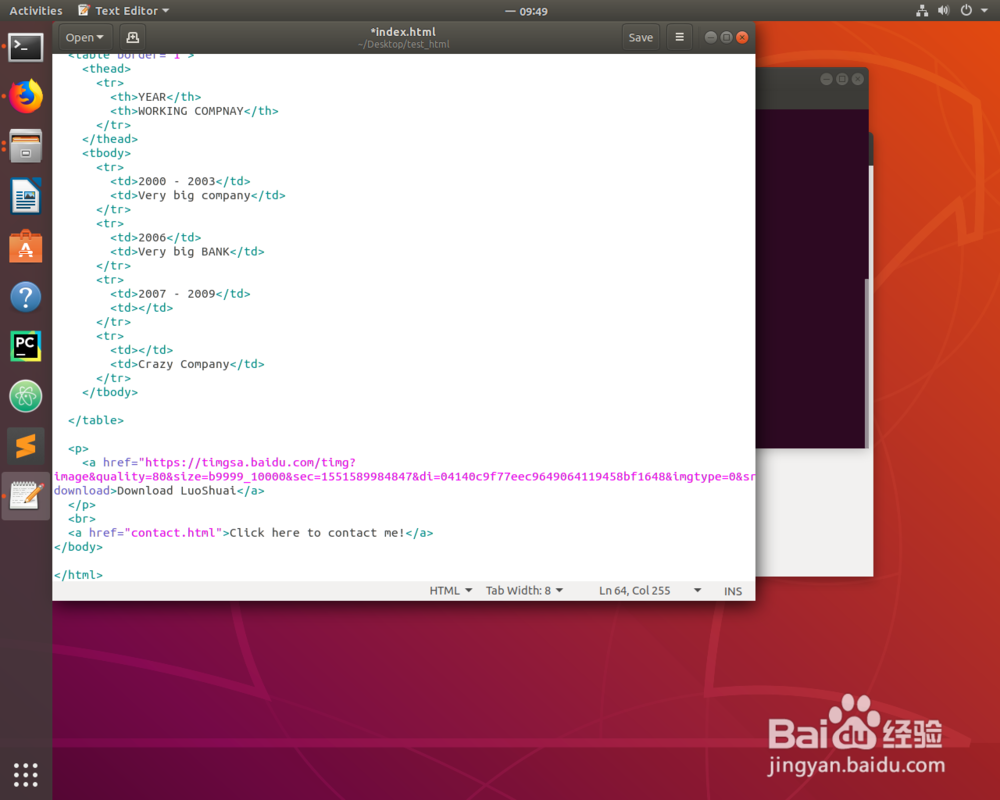Select the Text Editor dock icon
1000x800 pixels.
click(26, 496)
